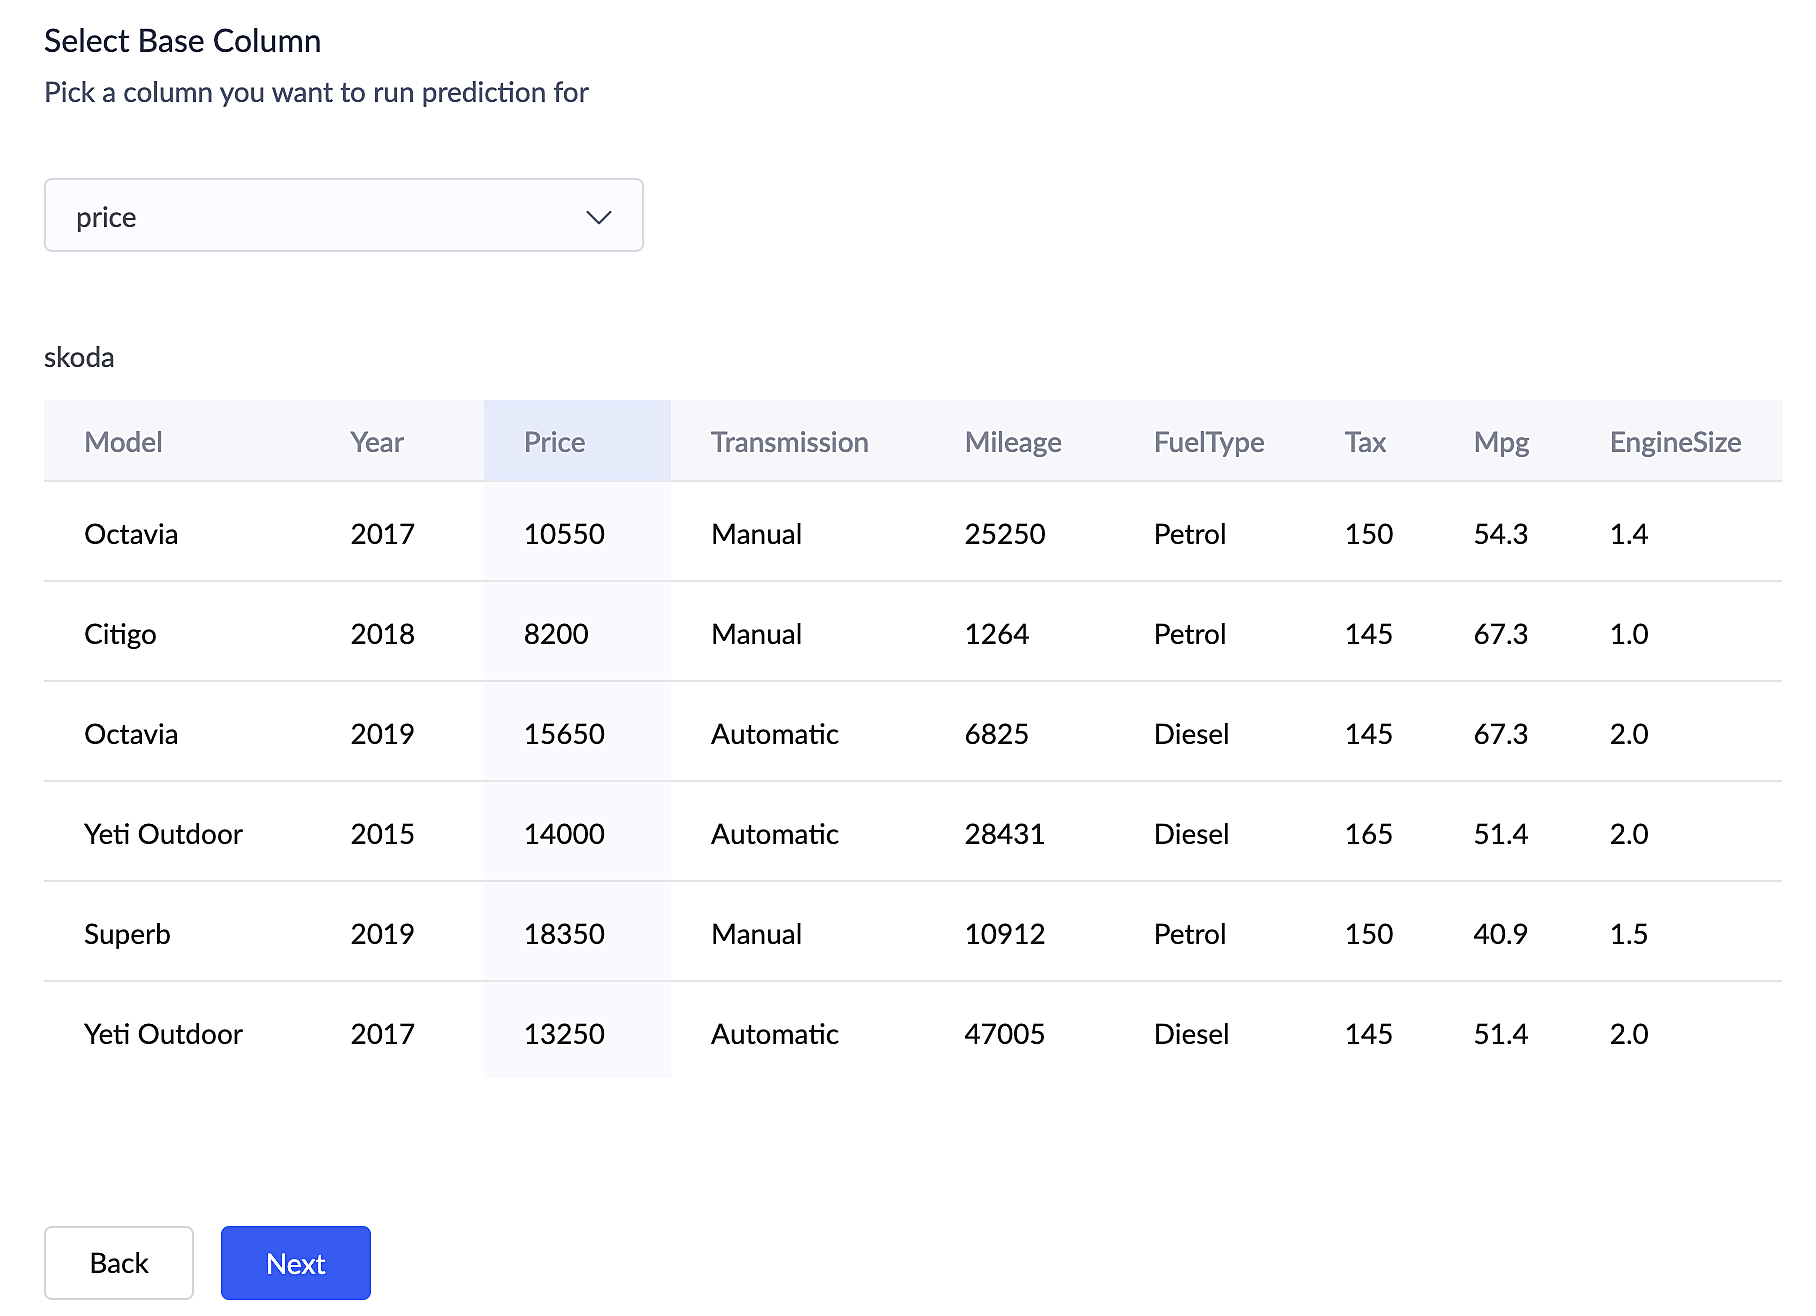
Task: Click price value 10550
Action: pos(564,534)
